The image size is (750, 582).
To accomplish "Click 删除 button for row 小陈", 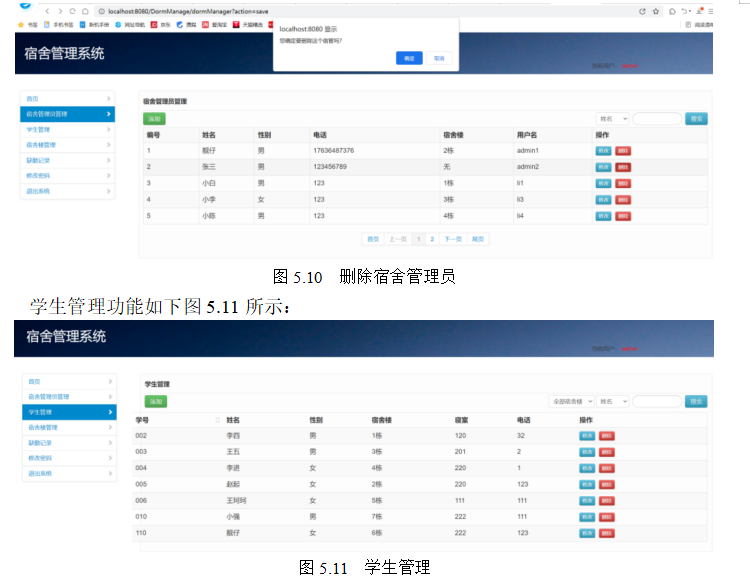I will pos(623,216).
